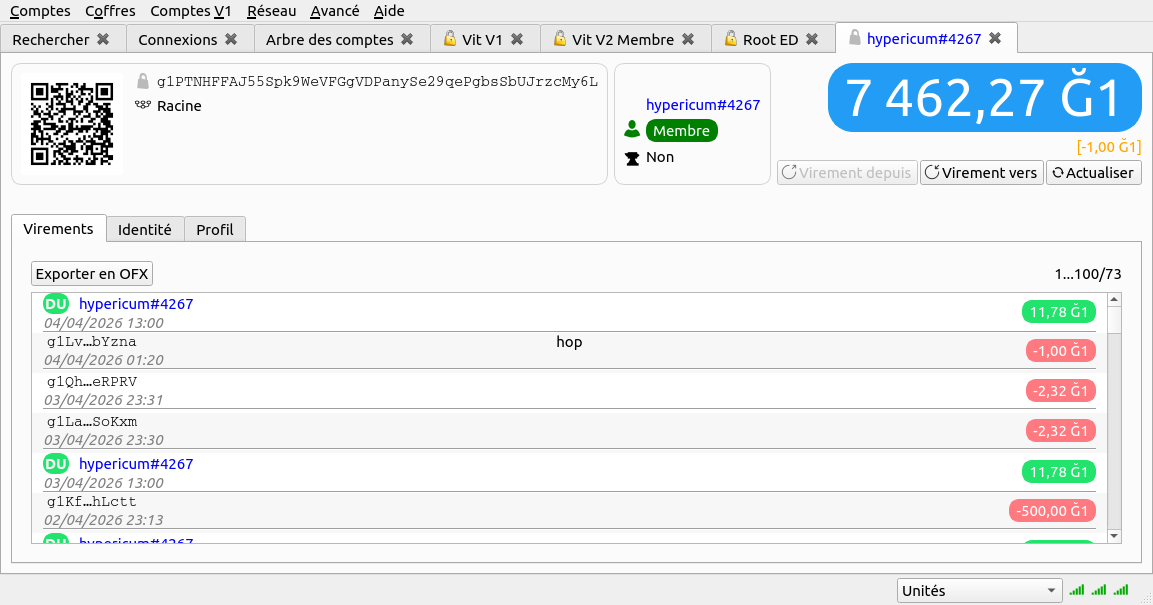Click the lock icon beside the account address
The height and width of the screenshot is (605, 1153).
(143, 81)
